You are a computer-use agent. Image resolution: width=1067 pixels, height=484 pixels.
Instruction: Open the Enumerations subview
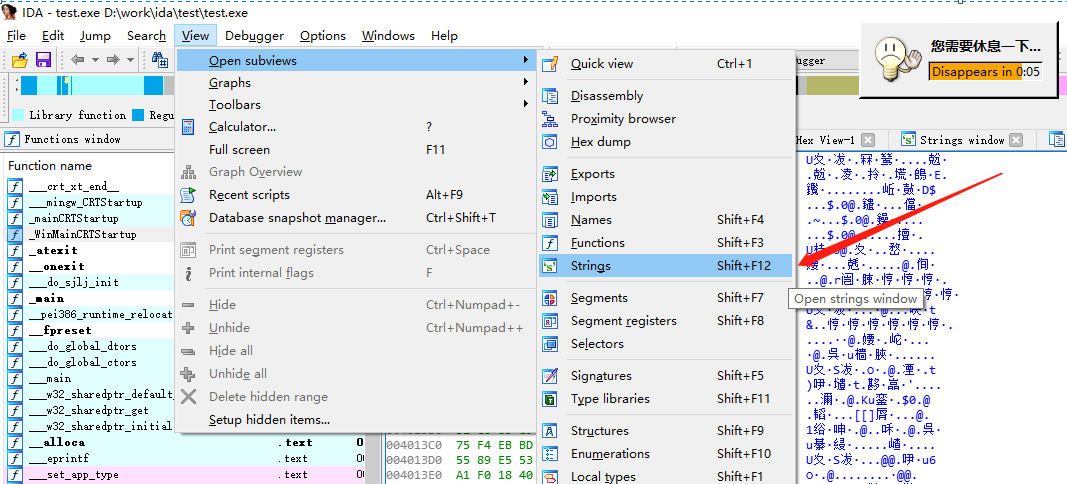pyautogui.click(x=666, y=453)
